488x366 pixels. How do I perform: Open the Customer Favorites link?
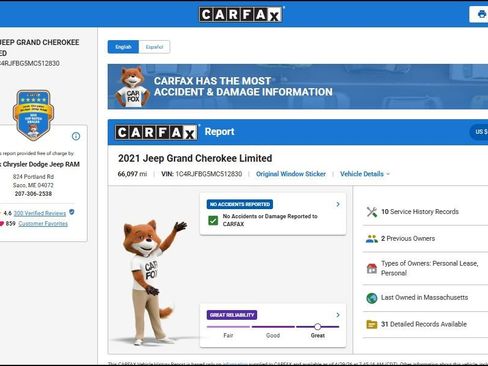(43, 224)
